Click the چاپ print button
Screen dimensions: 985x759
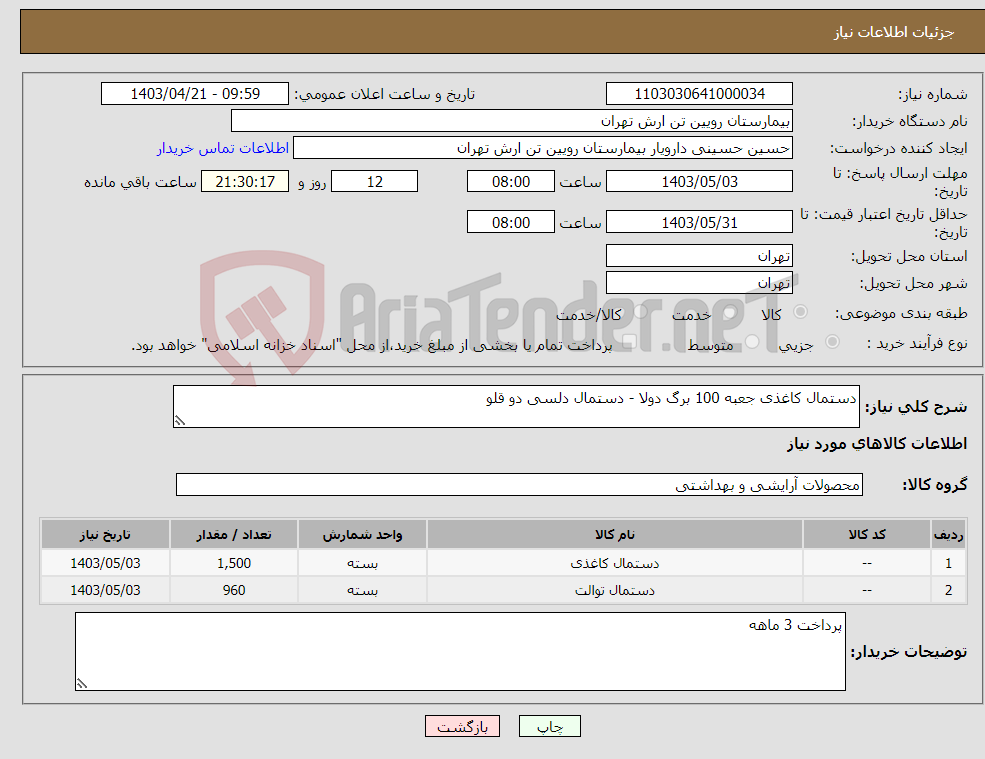(550, 726)
